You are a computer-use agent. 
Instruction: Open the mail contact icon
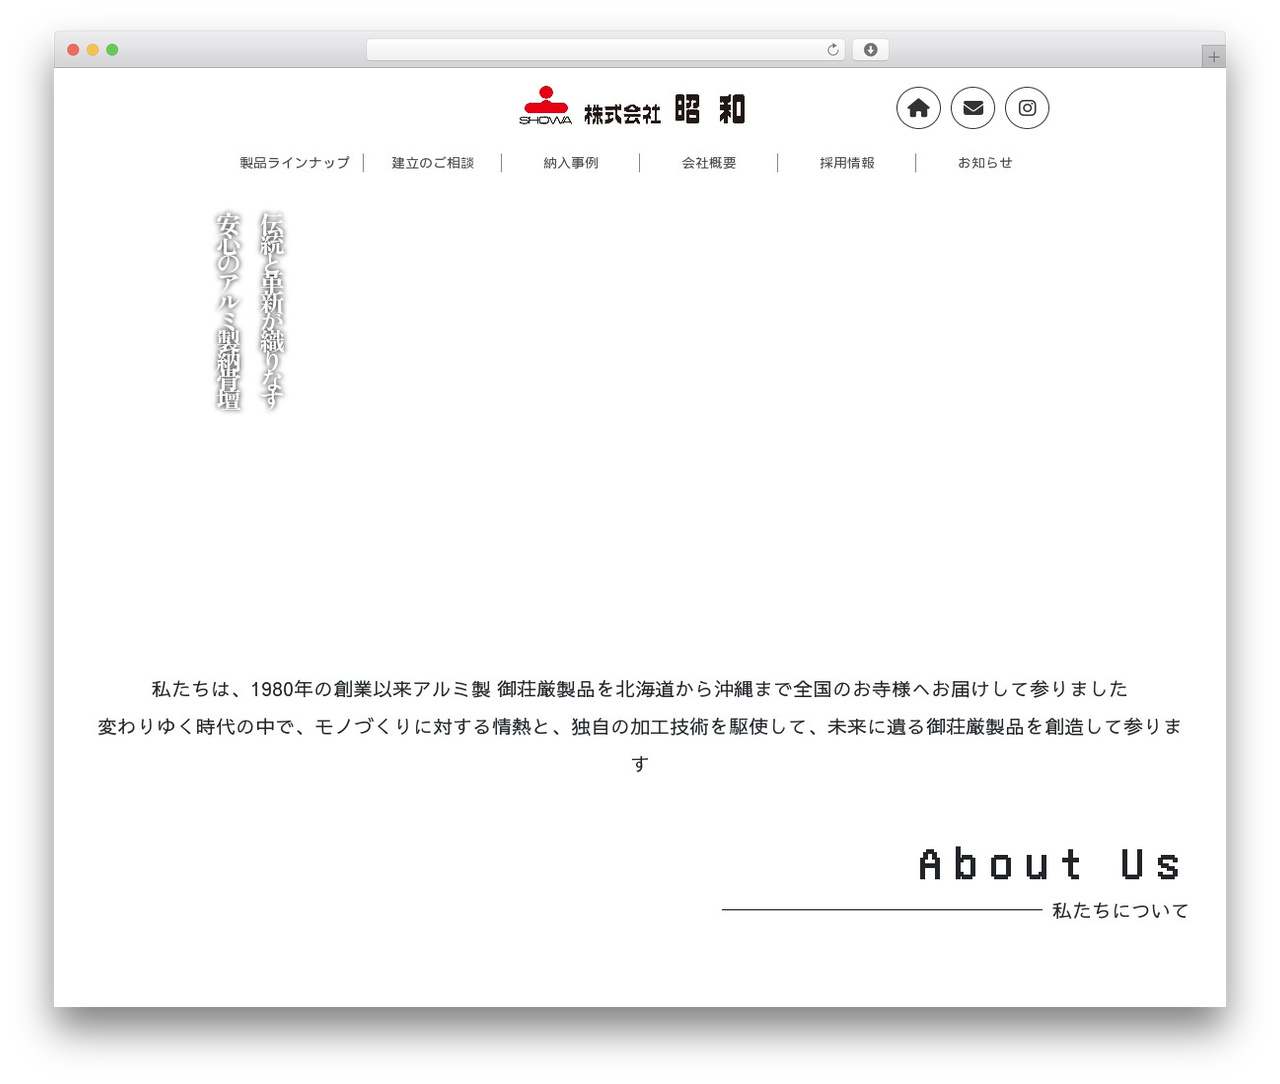click(x=973, y=108)
